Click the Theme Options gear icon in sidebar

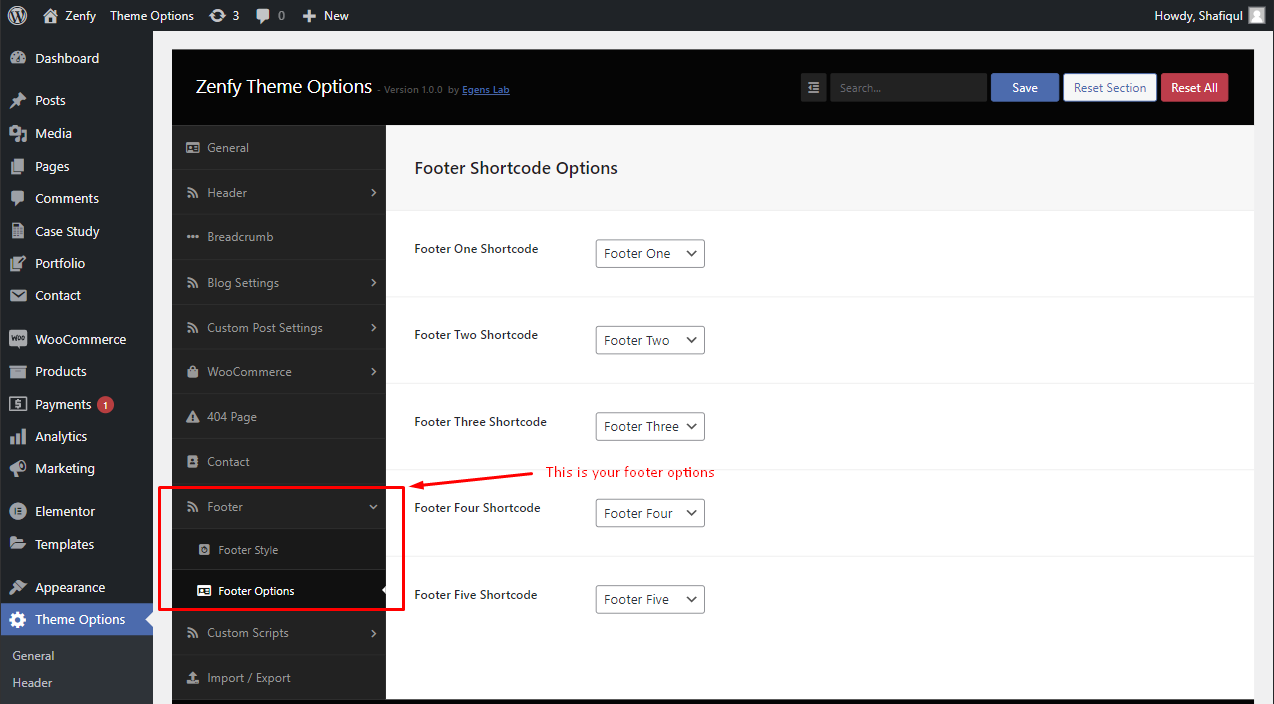pos(18,620)
